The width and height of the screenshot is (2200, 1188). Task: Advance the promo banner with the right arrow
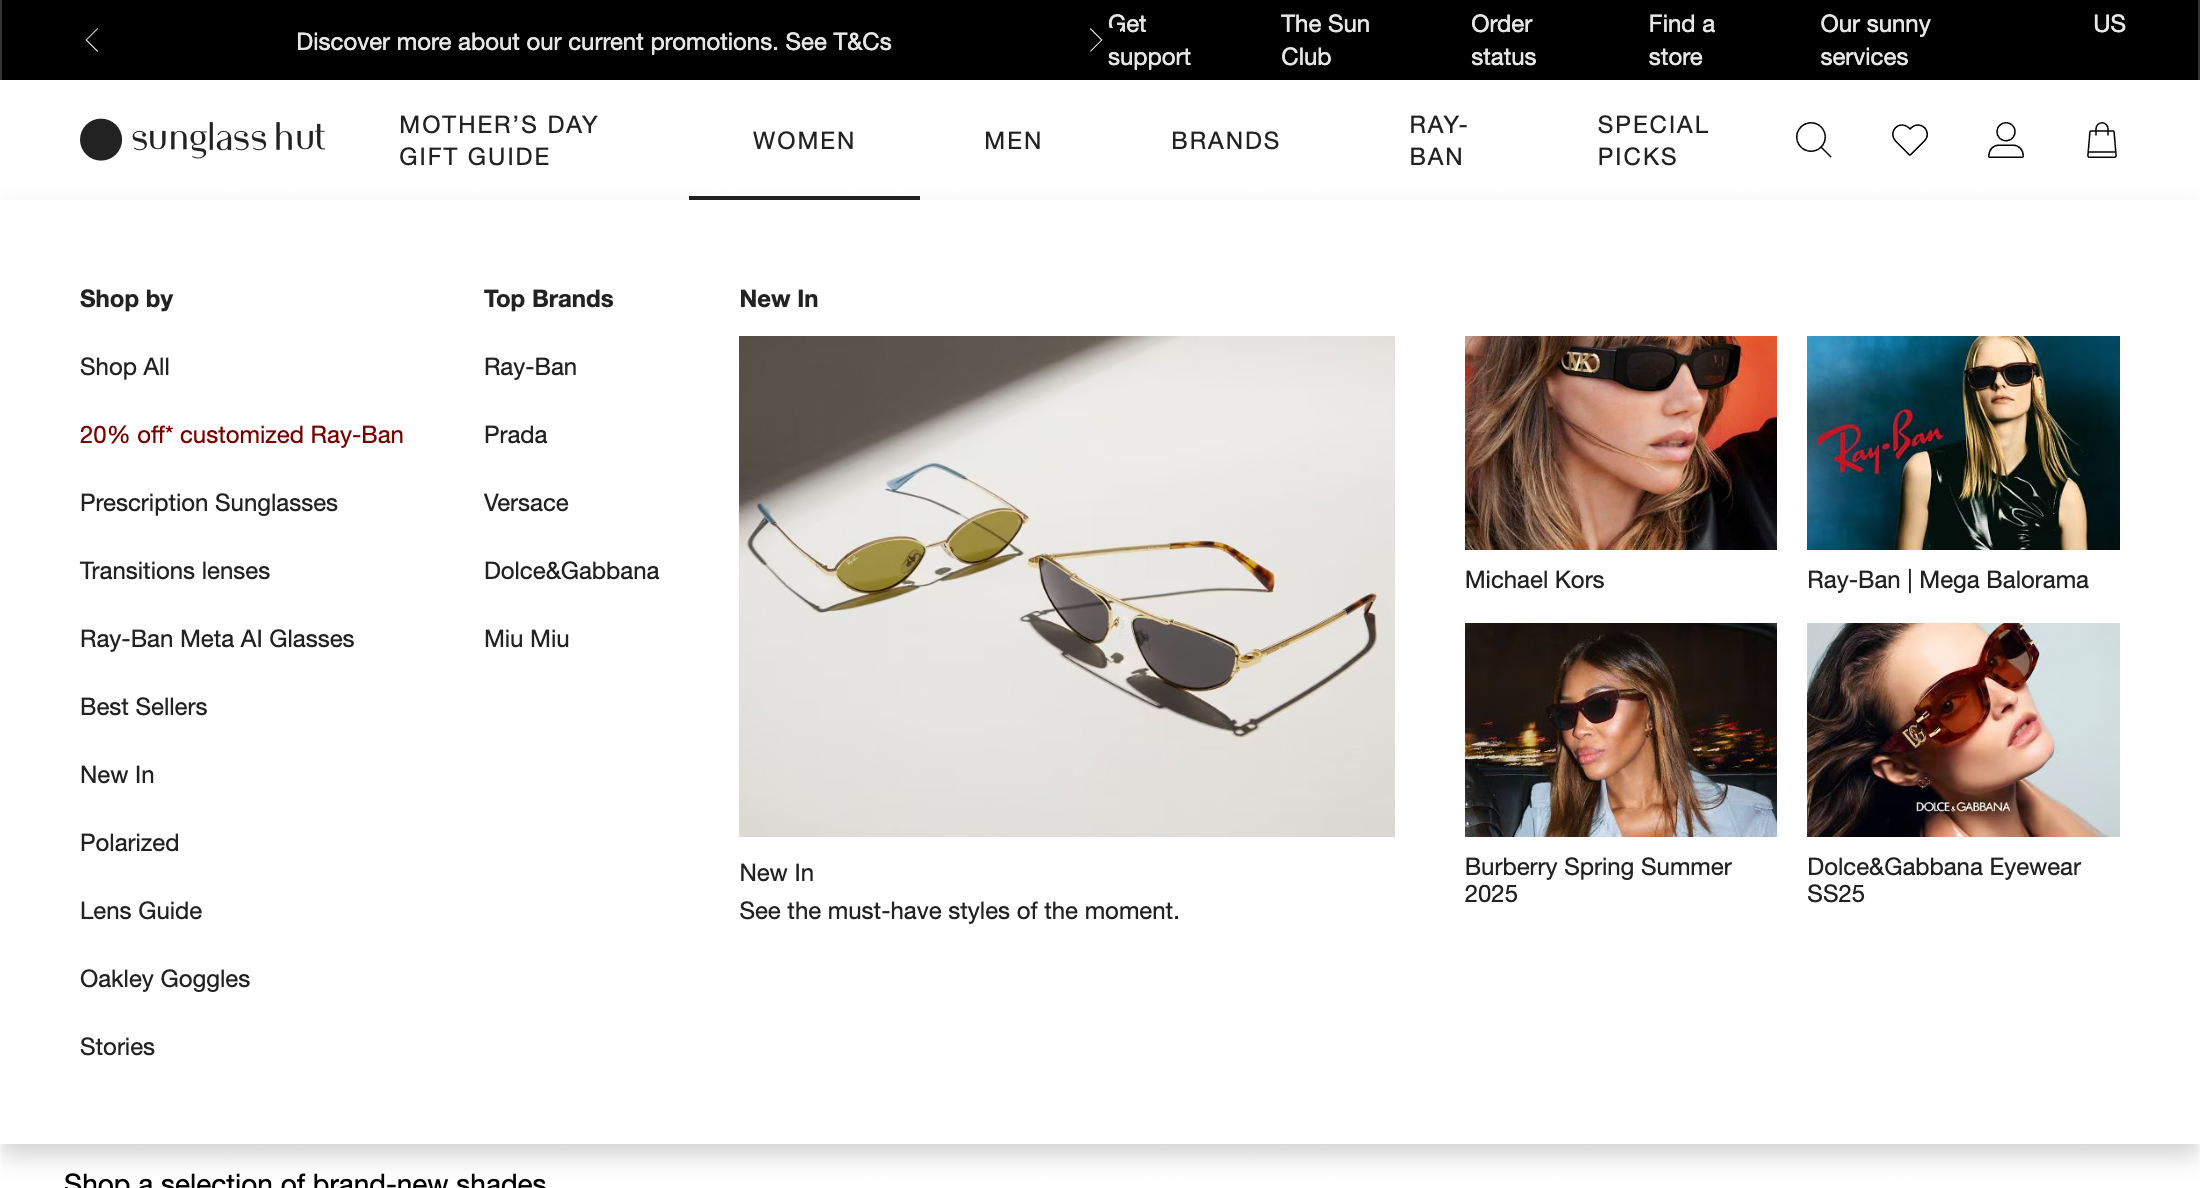(x=1095, y=40)
